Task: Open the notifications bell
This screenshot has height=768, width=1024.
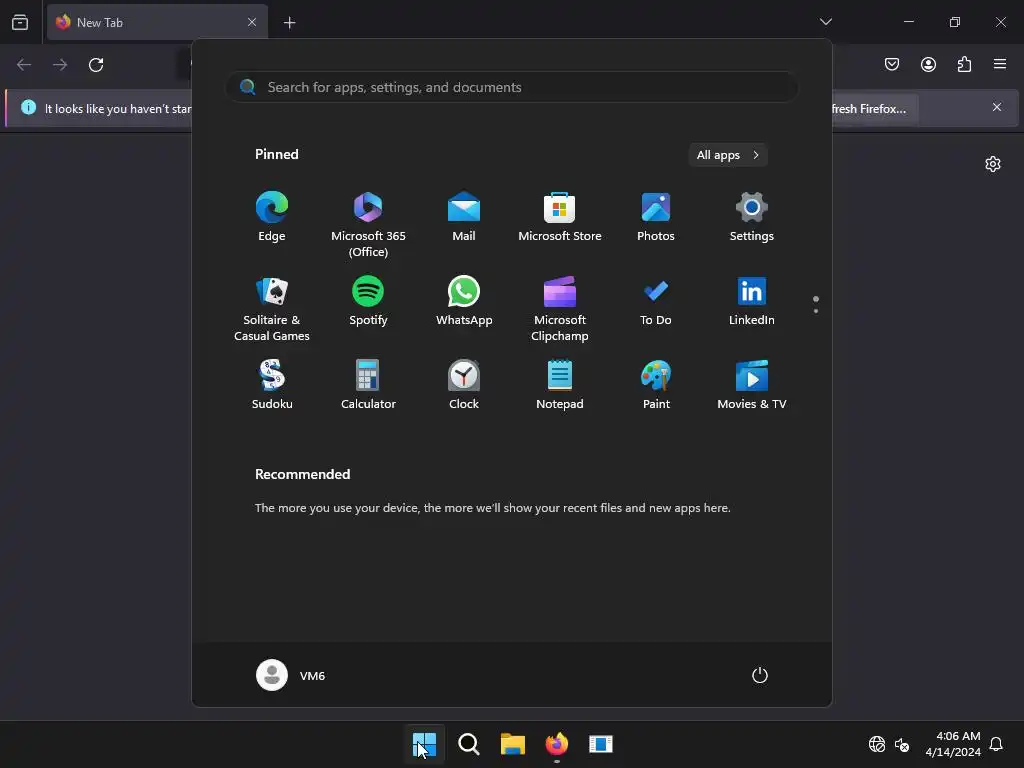Action: 996,744
